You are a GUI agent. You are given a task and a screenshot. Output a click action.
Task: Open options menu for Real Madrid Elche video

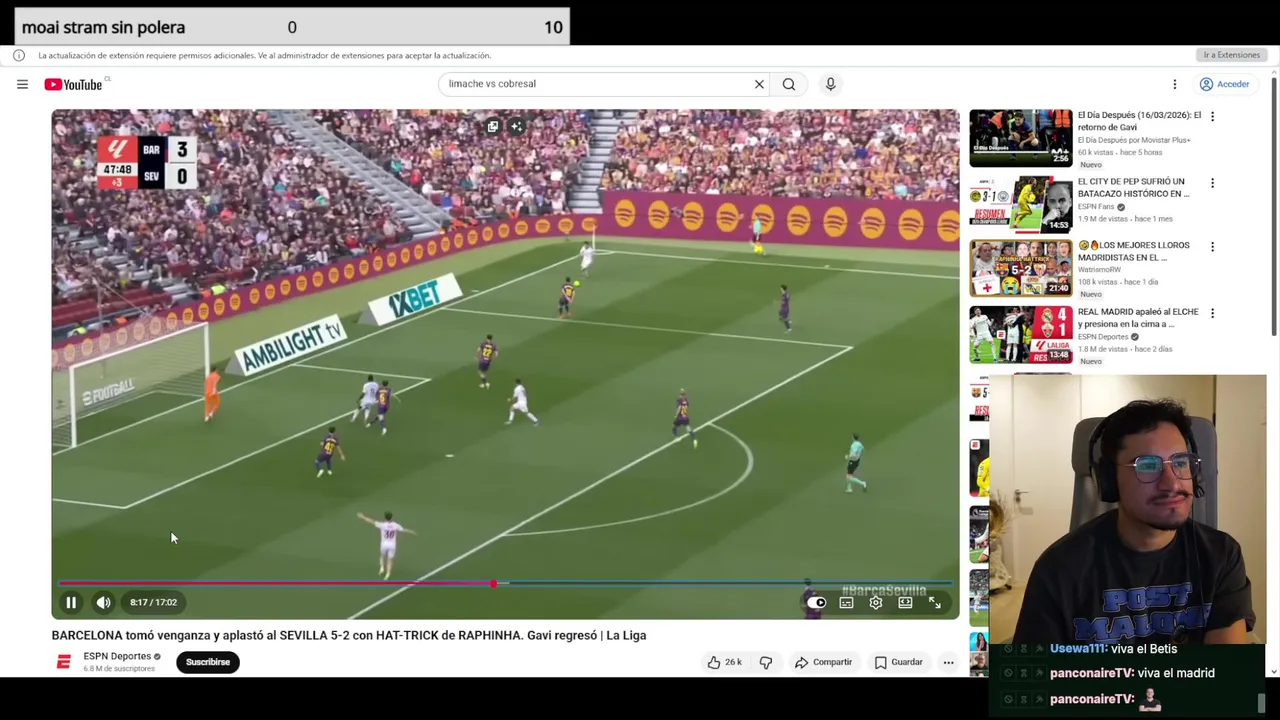pos(1212,314)
